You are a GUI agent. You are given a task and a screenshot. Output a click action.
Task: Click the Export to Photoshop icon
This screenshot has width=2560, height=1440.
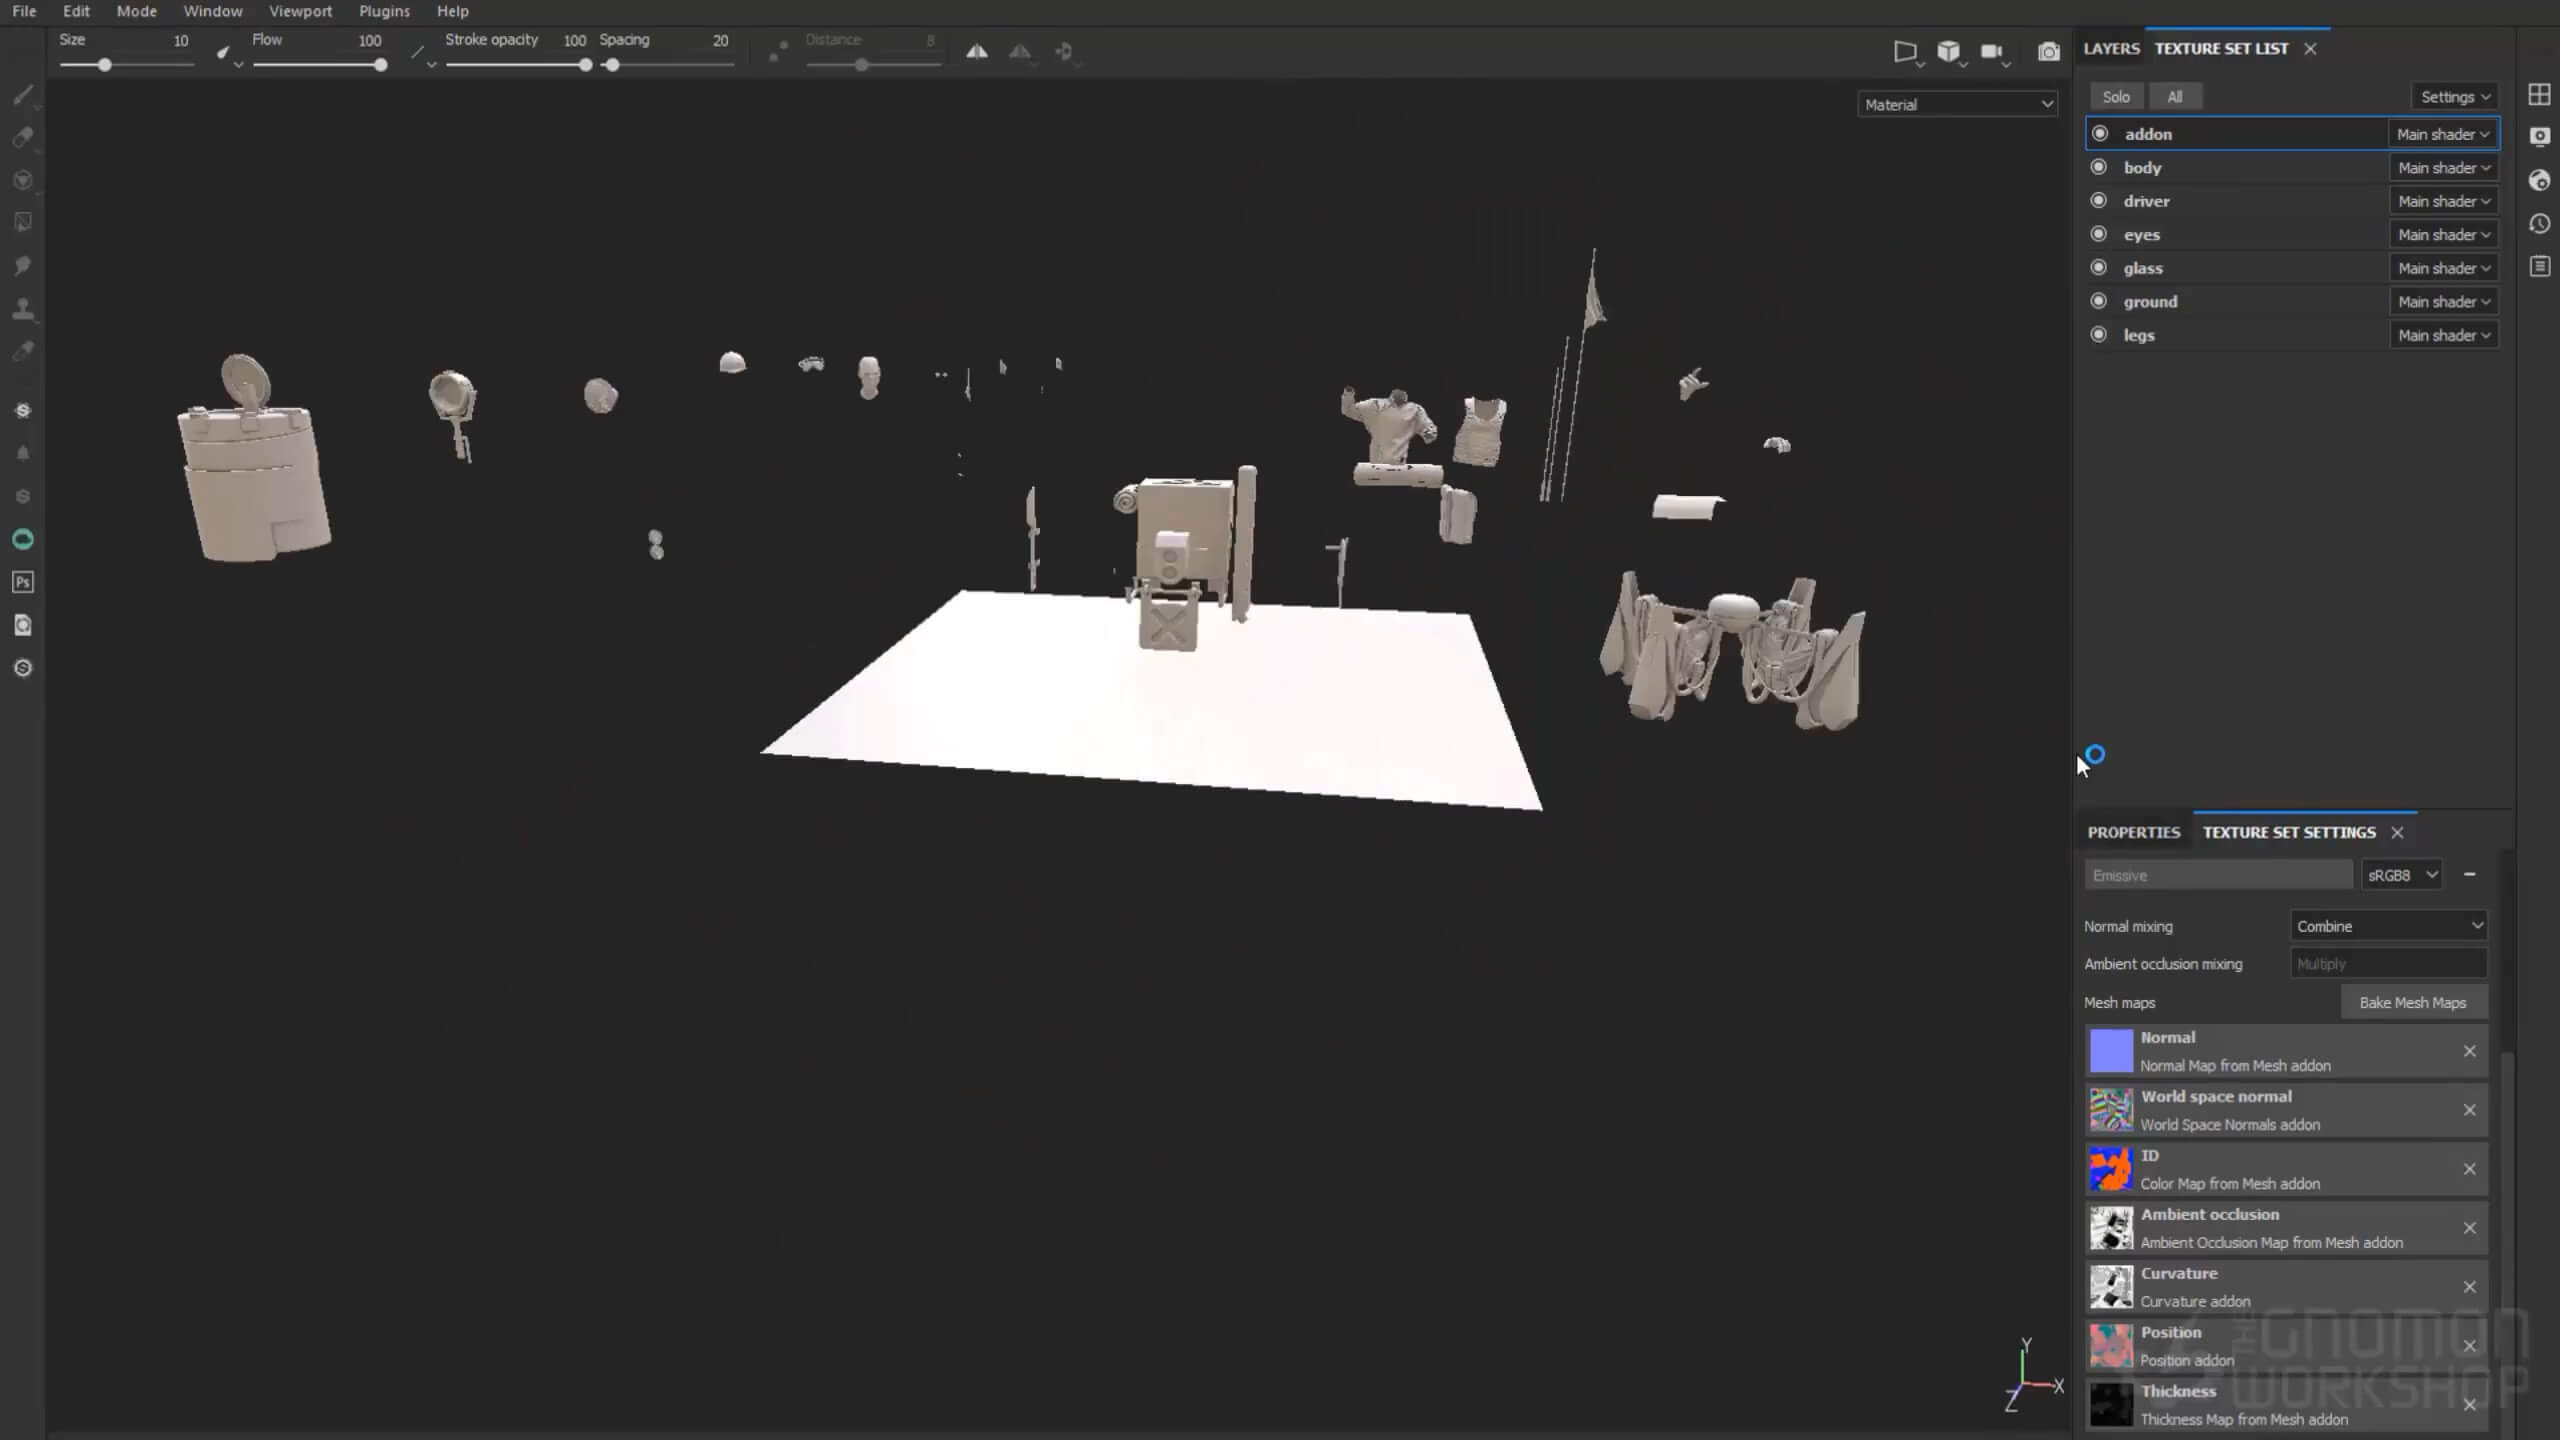(22, 582)
